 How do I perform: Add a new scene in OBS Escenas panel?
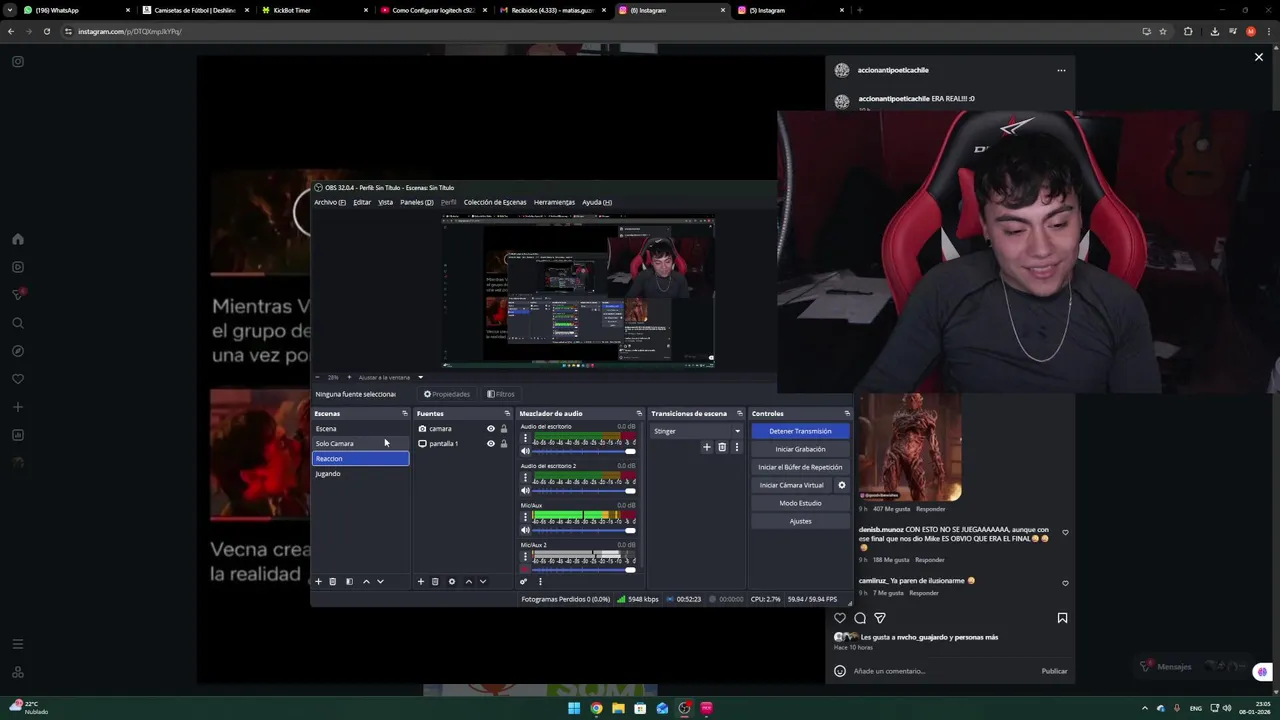tap(318, 581)
